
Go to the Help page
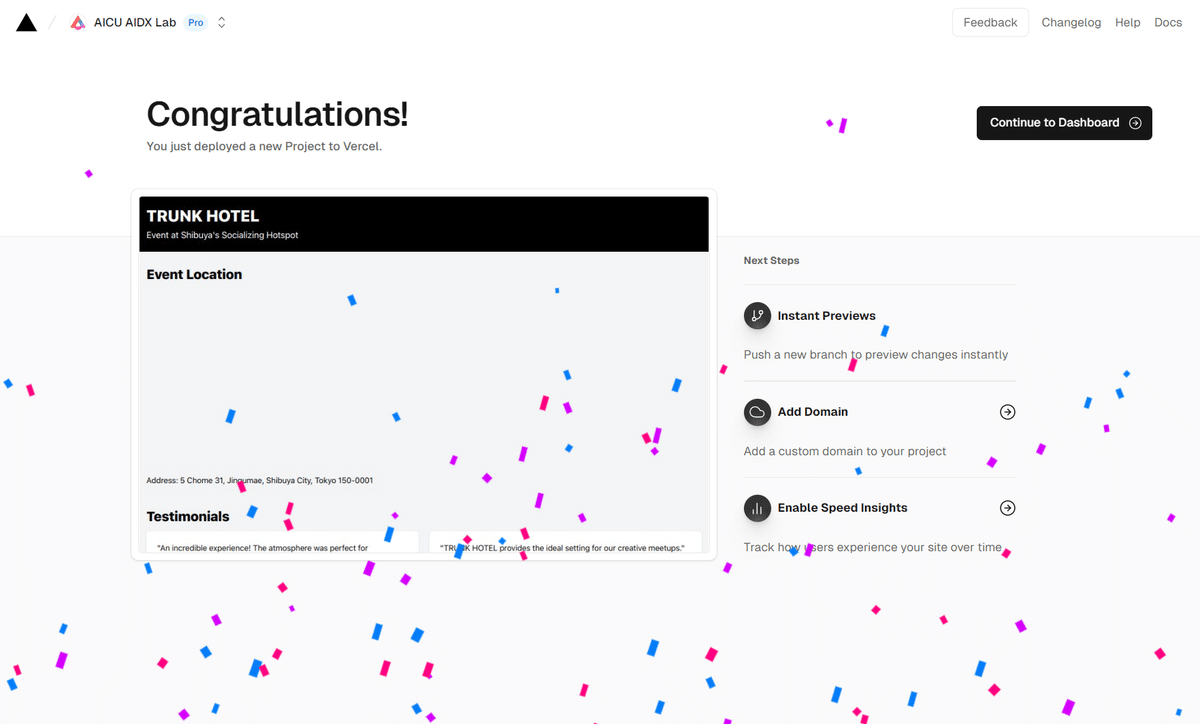tap(1128, 22)
